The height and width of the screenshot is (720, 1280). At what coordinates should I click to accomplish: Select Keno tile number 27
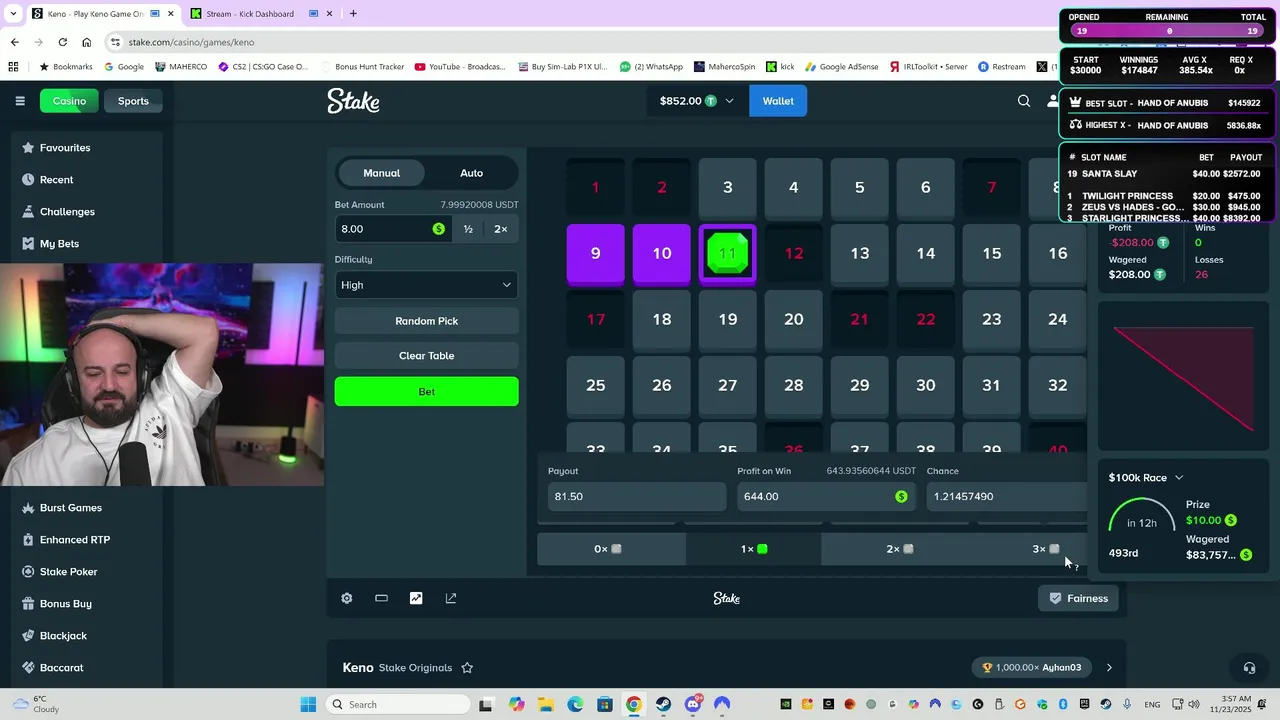728,385
